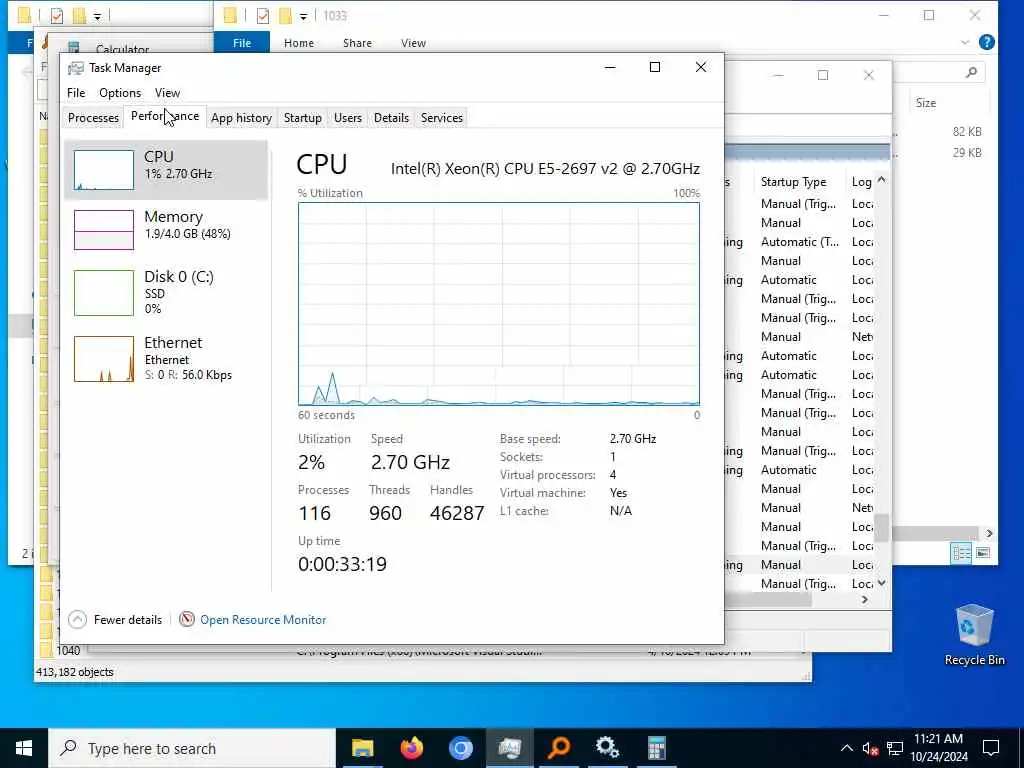The width and height of the screenshot is (1024, 768).
Task: Click the new folder icon in 1033 title bar
Action: [285, 16]
